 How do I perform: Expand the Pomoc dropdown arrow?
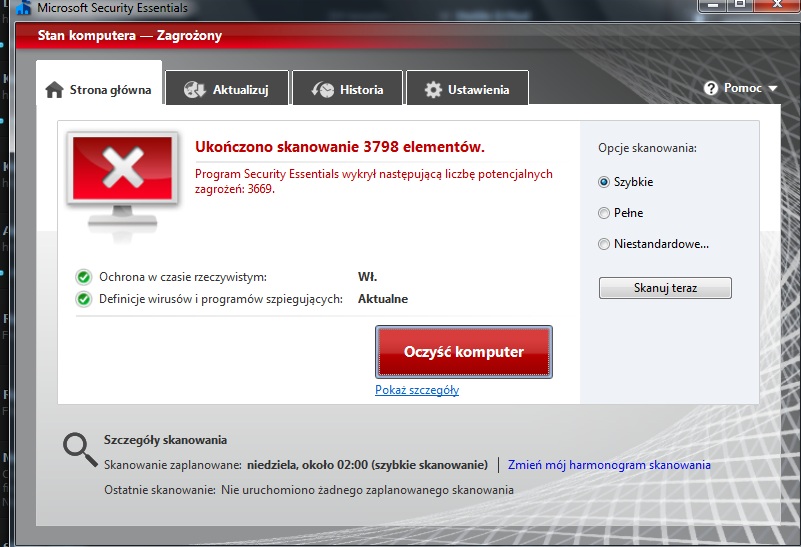tap(773, 89)
